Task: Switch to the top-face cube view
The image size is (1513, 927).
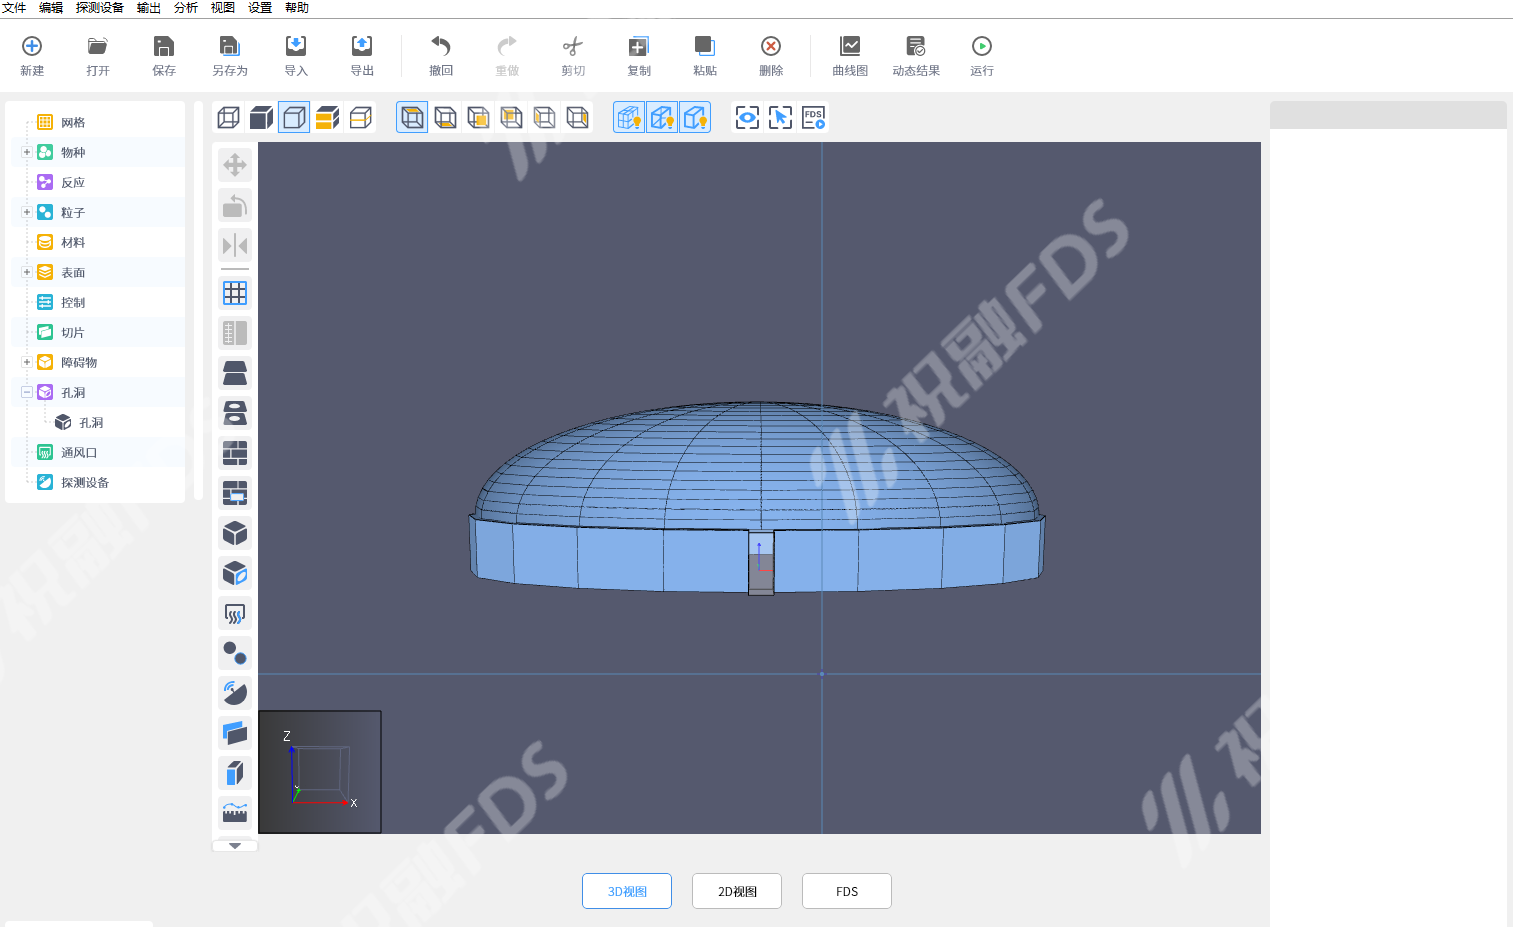Action: pyautogui.click(x=412, y=118)
